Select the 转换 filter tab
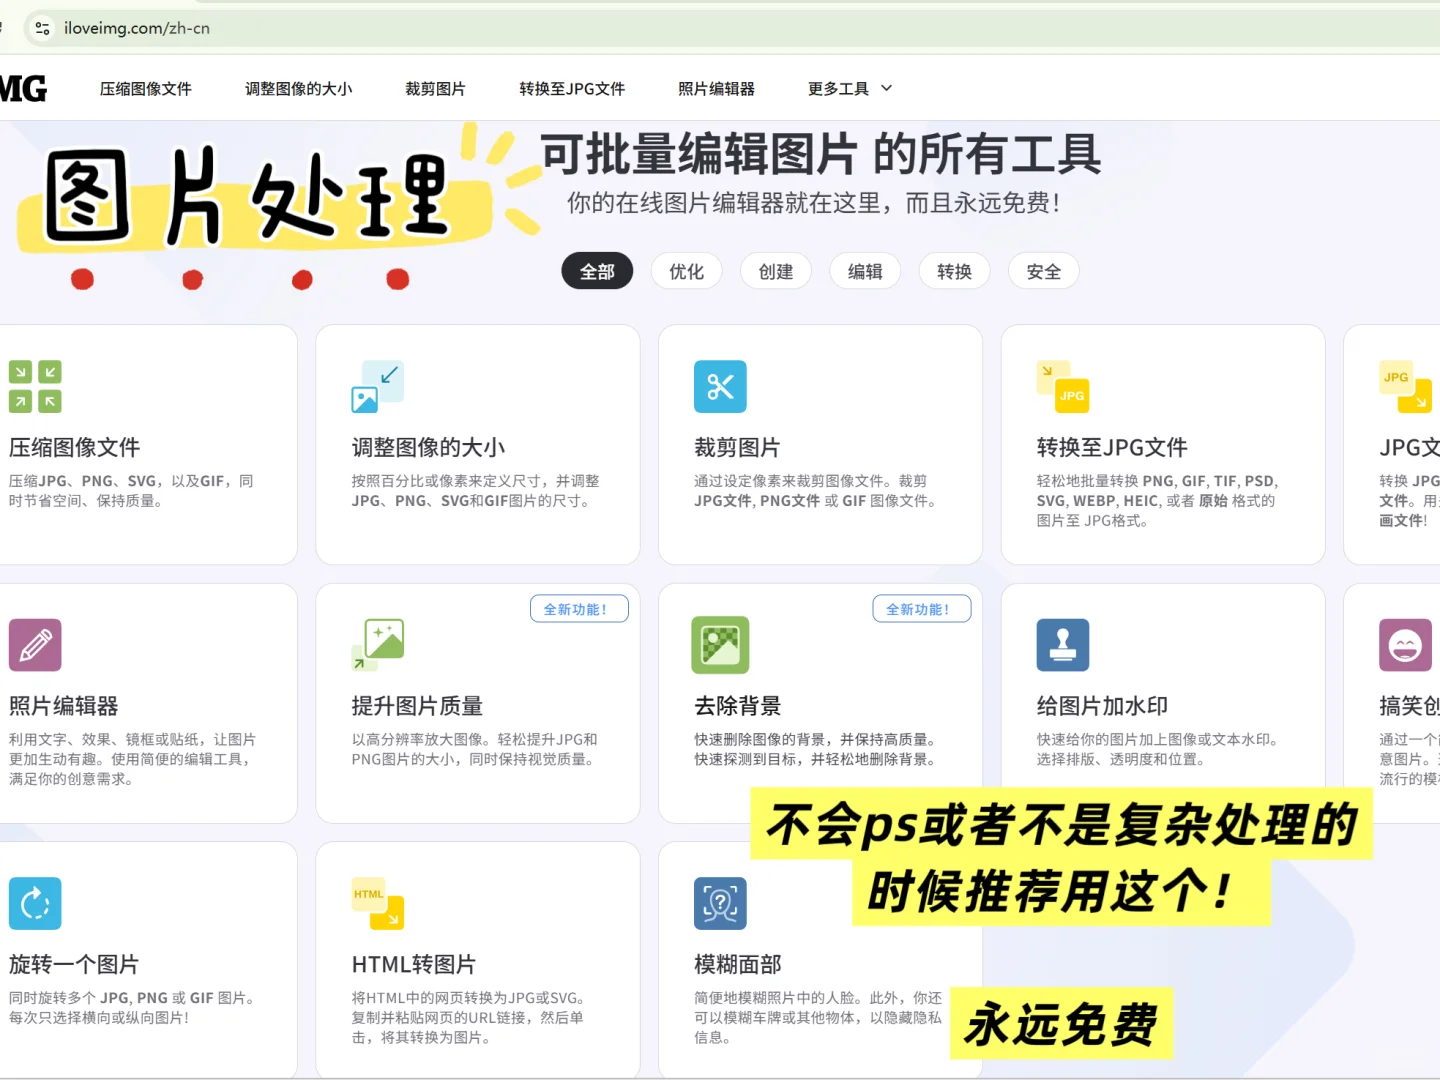1440x1080 pixels. 954,271
